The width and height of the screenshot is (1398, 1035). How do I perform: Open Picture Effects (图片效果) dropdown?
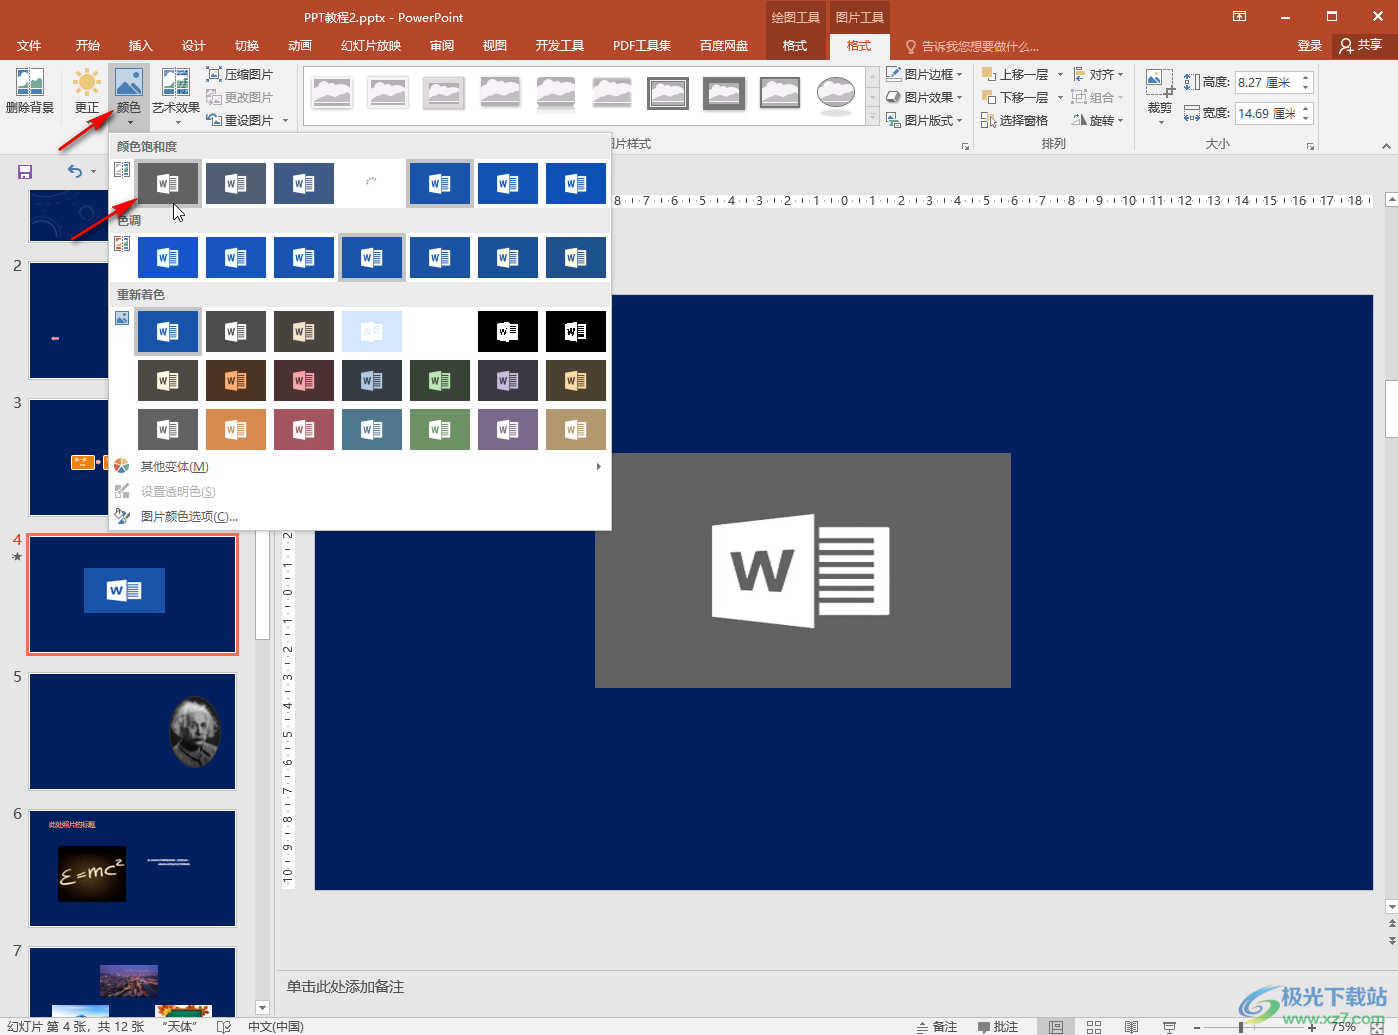tap(924, 97)
